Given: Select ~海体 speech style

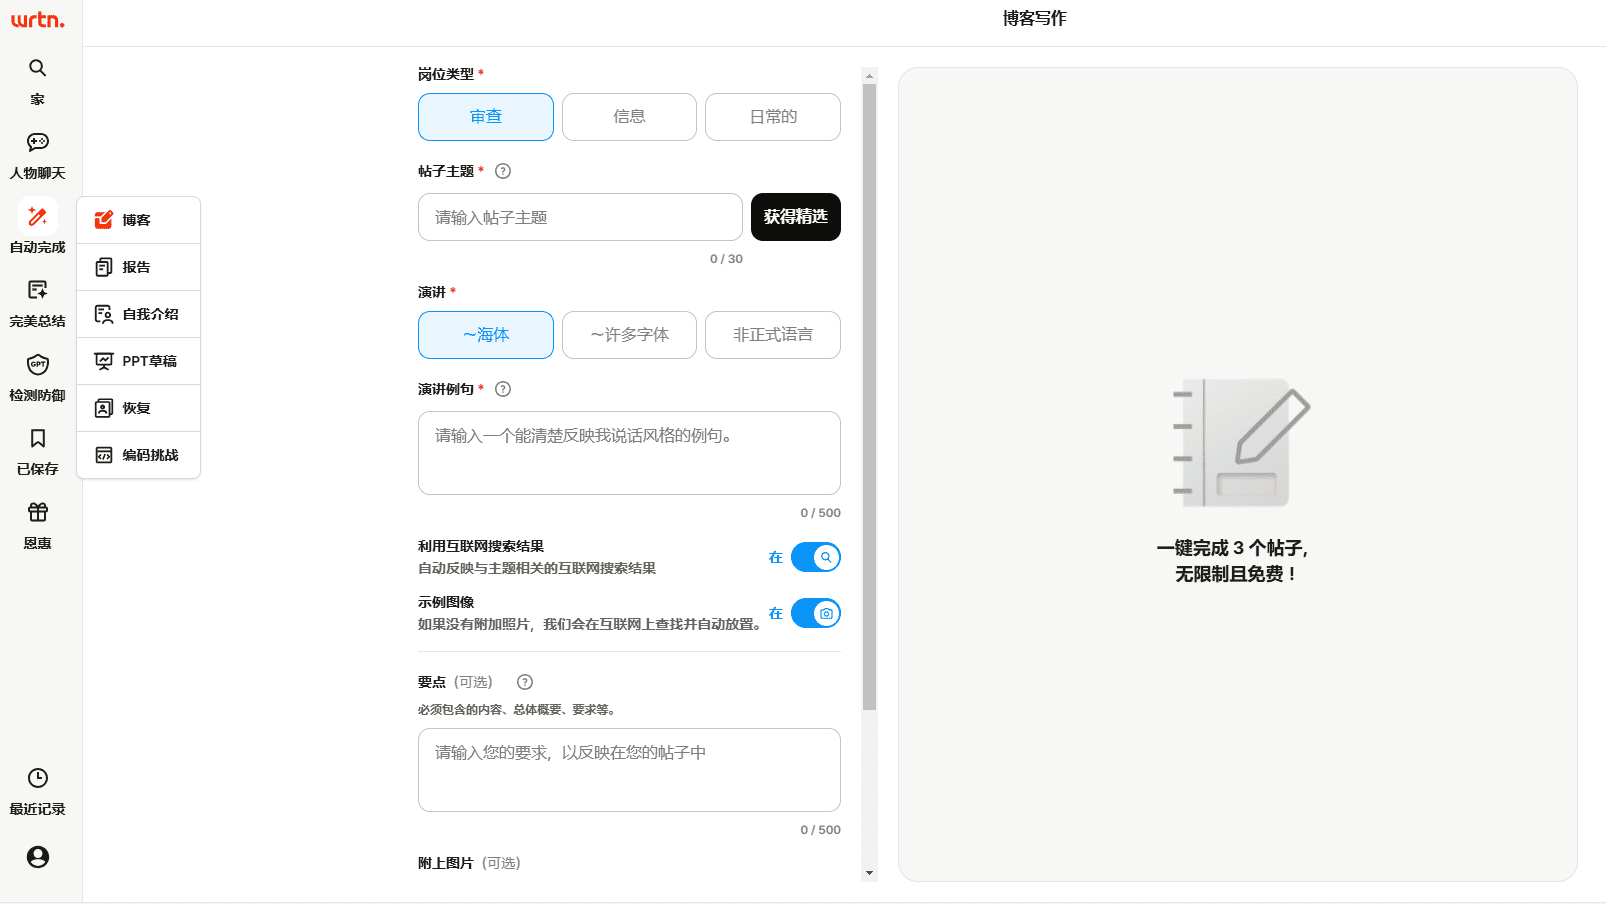Looking at the screenshot, I should [x=486, y=335].
